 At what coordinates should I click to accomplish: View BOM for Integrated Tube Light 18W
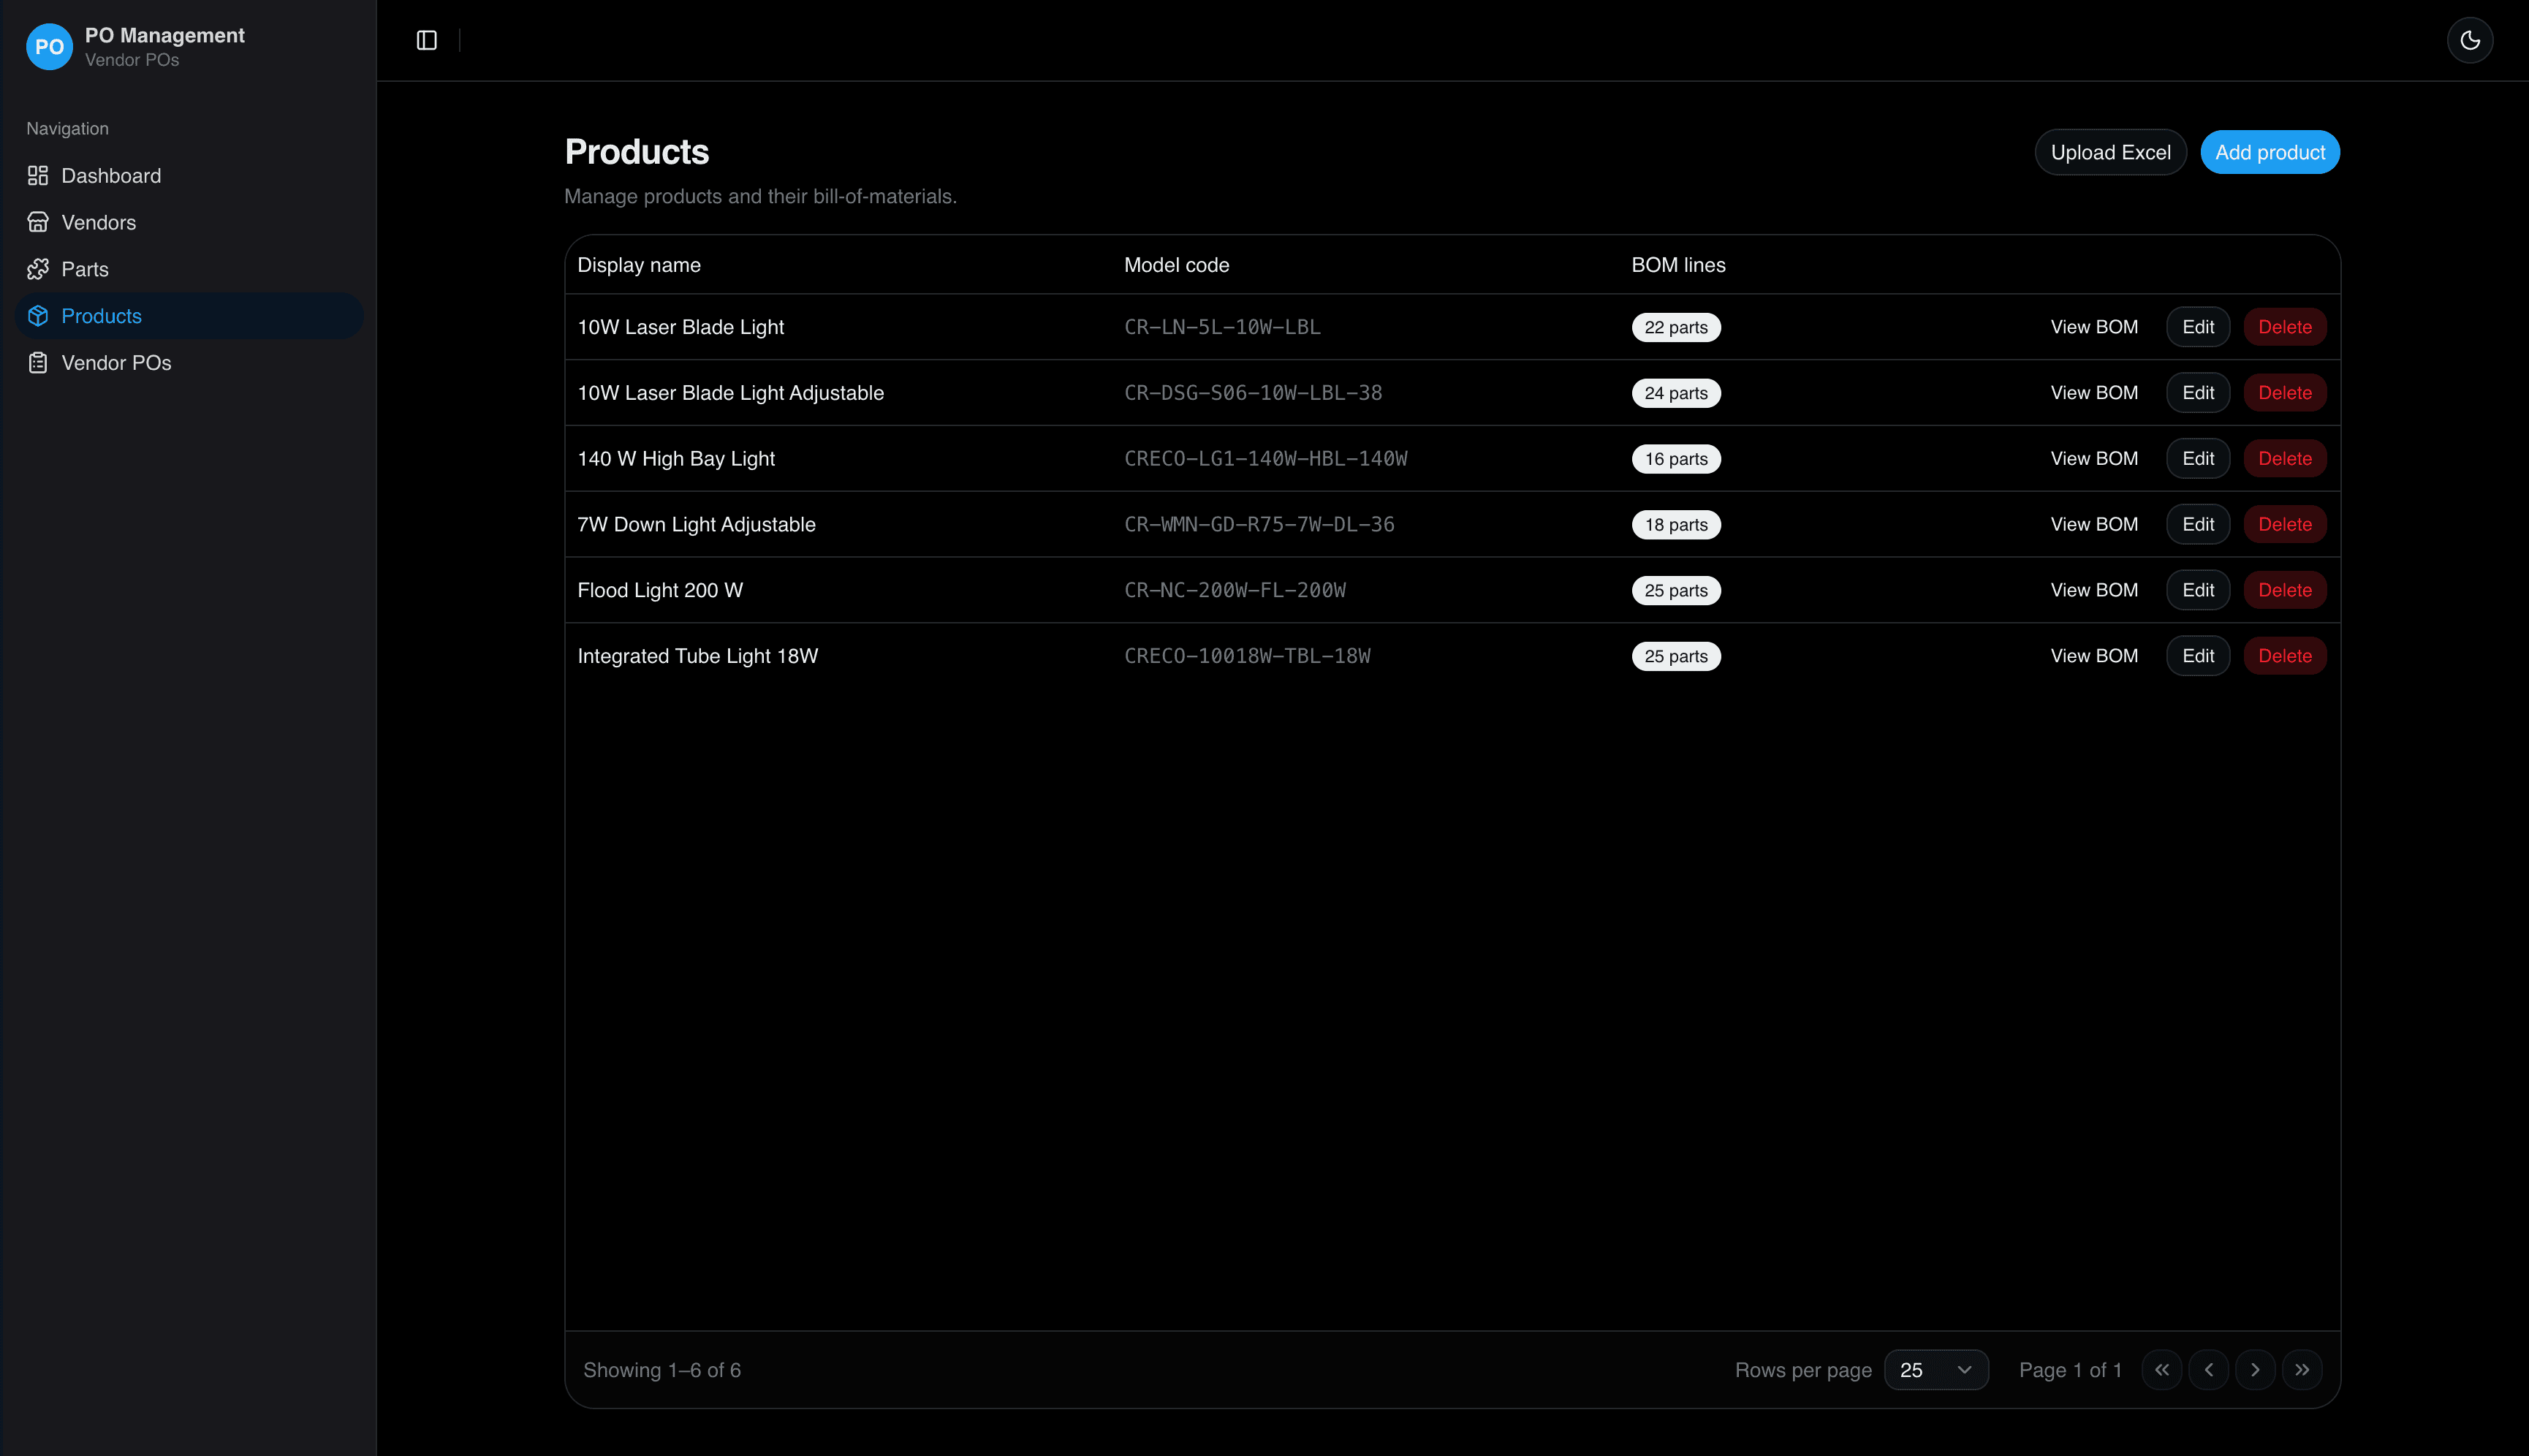2094,656
